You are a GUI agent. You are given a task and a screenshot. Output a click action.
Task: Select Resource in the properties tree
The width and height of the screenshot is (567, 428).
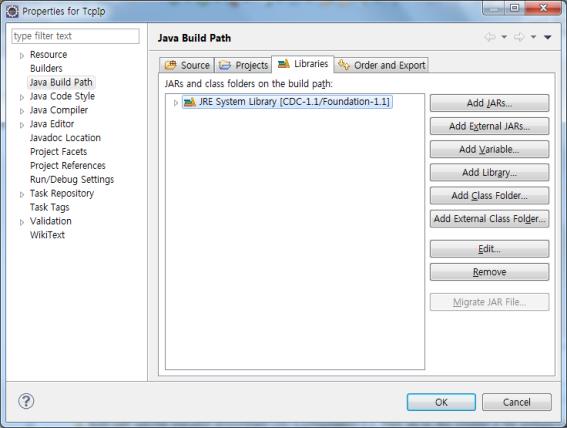pos(48,55)
